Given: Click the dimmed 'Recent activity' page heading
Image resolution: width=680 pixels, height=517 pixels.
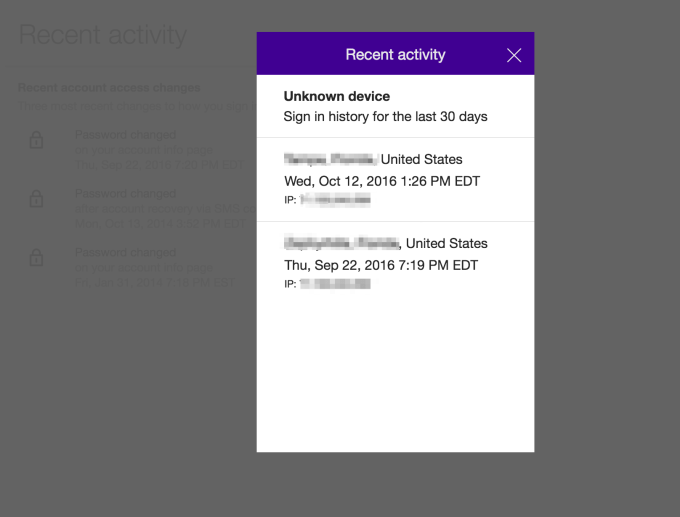Looking at the screenshot, I should [103, 36].
